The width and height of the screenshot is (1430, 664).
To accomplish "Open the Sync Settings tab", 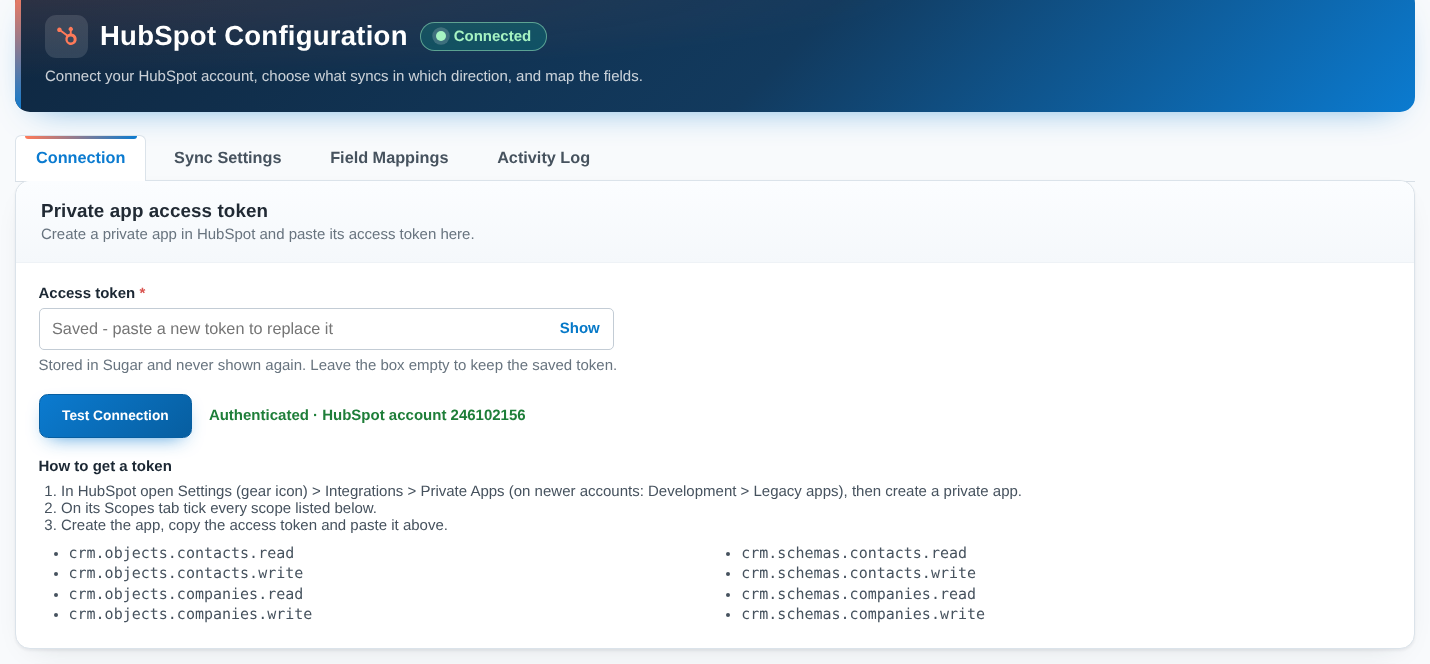I will (228, 158).
